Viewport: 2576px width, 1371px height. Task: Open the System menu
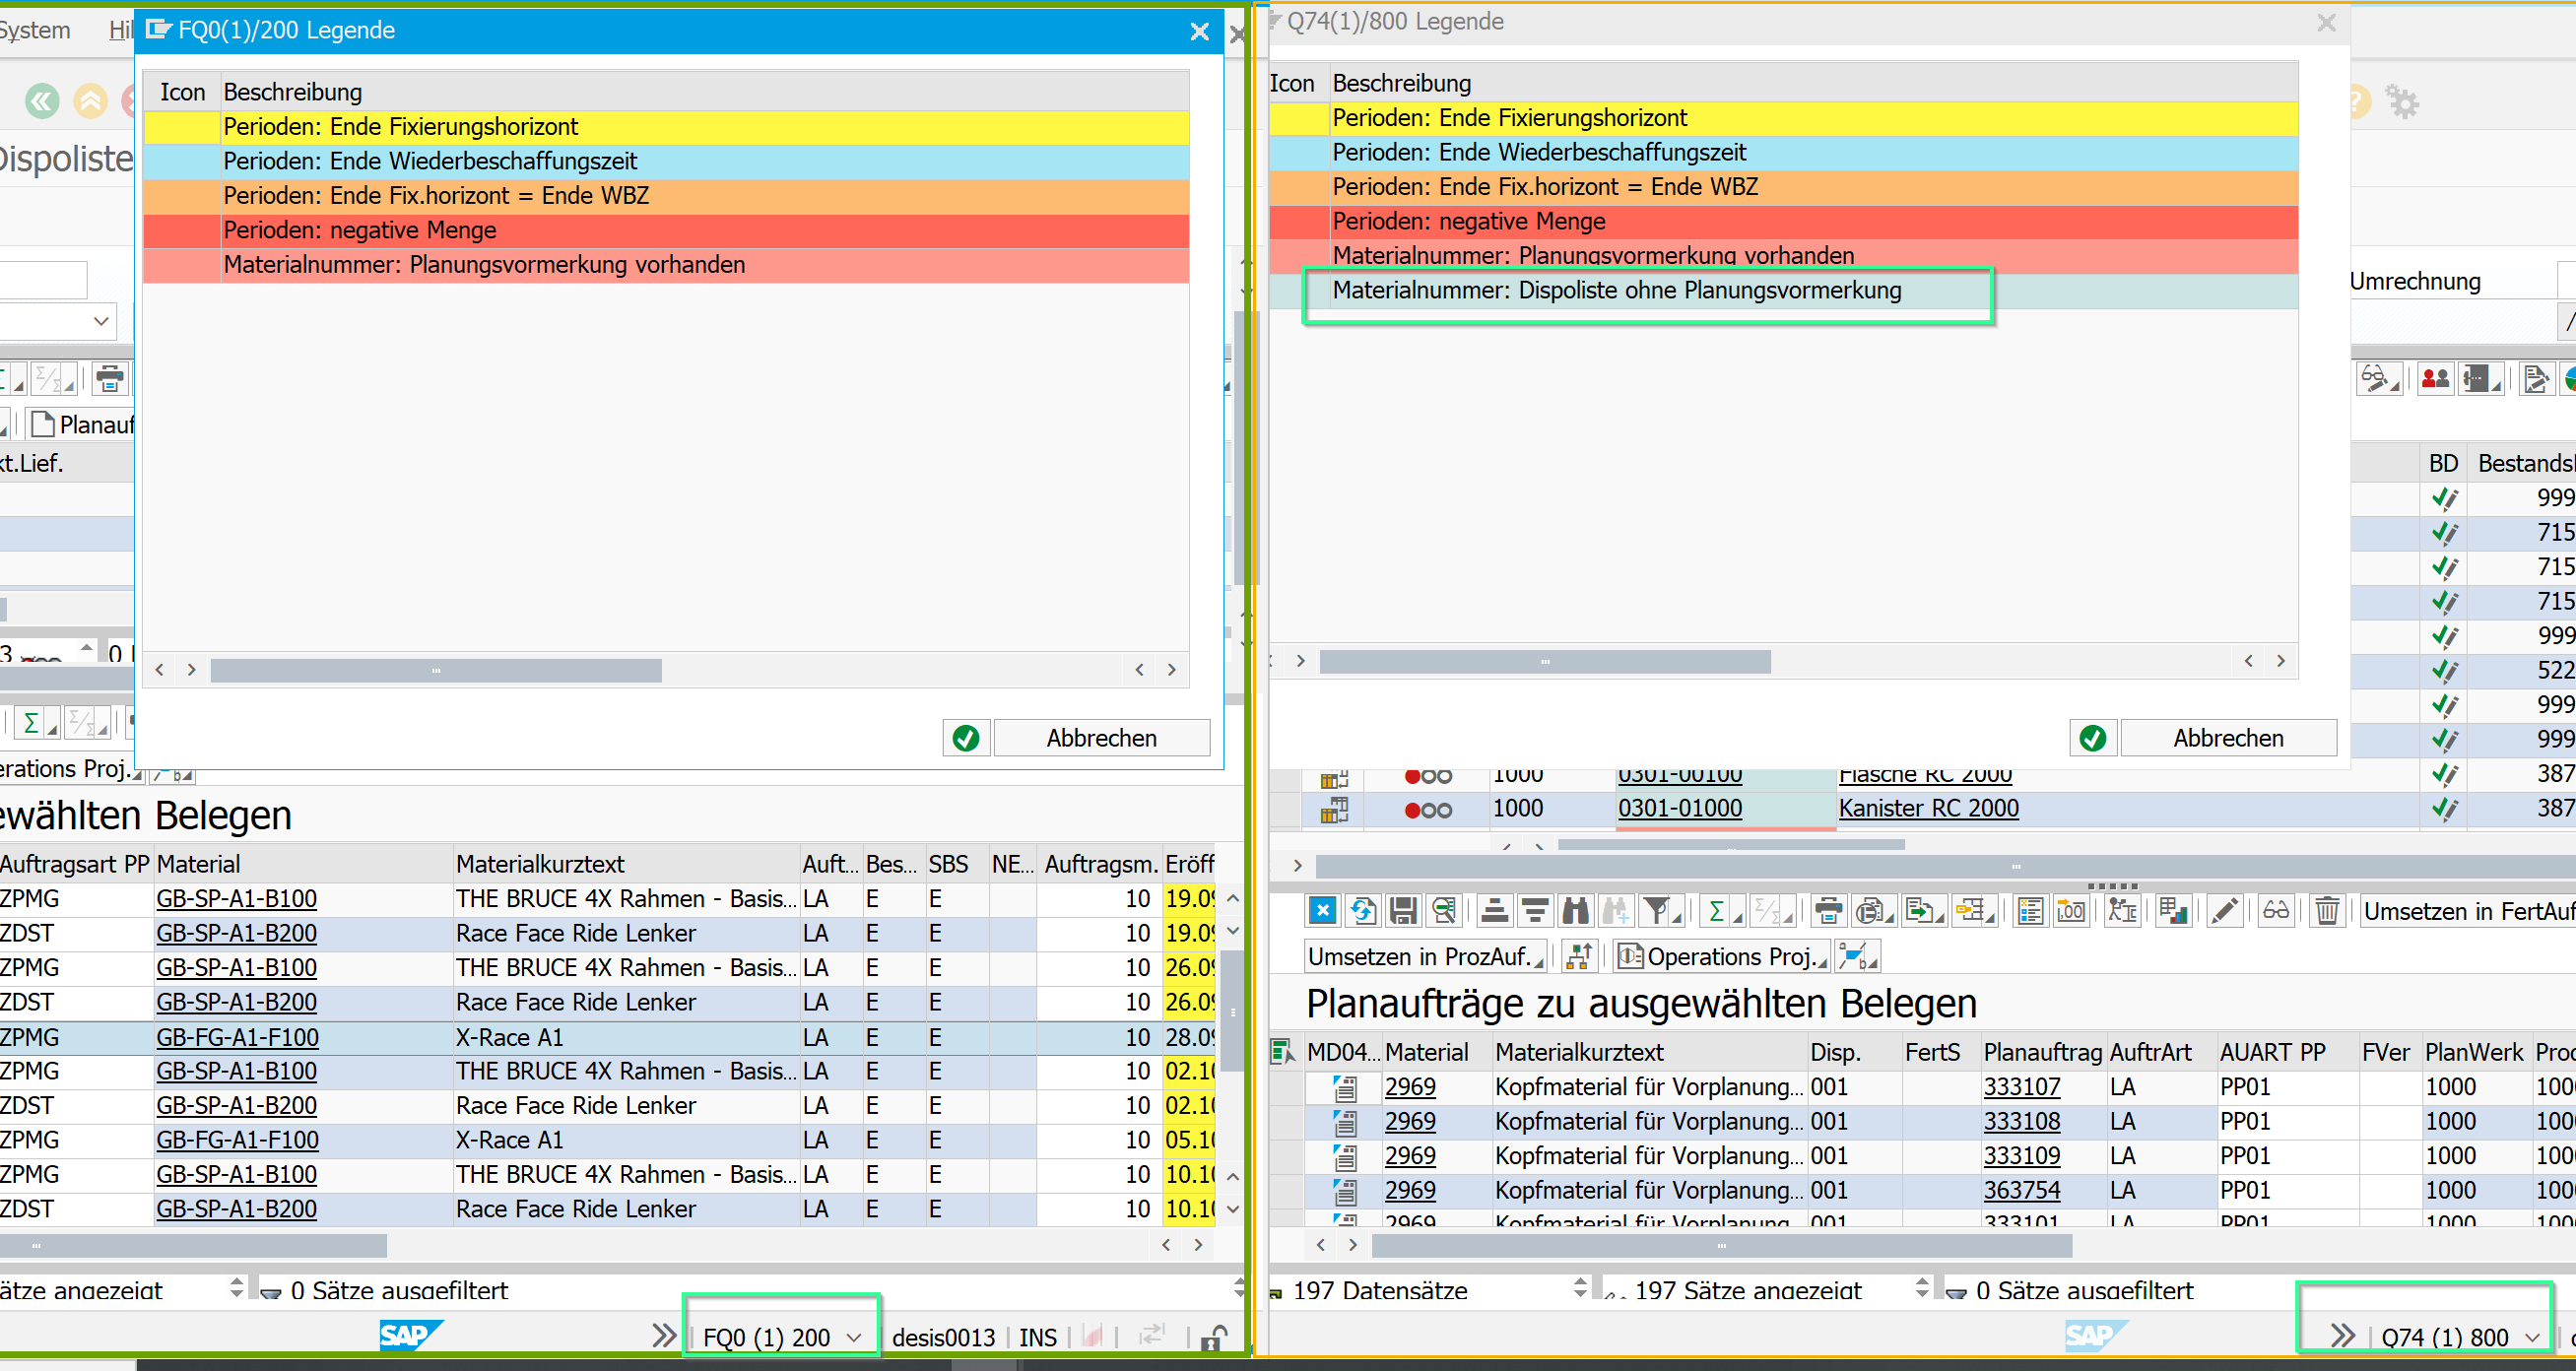tap(35, 30)
